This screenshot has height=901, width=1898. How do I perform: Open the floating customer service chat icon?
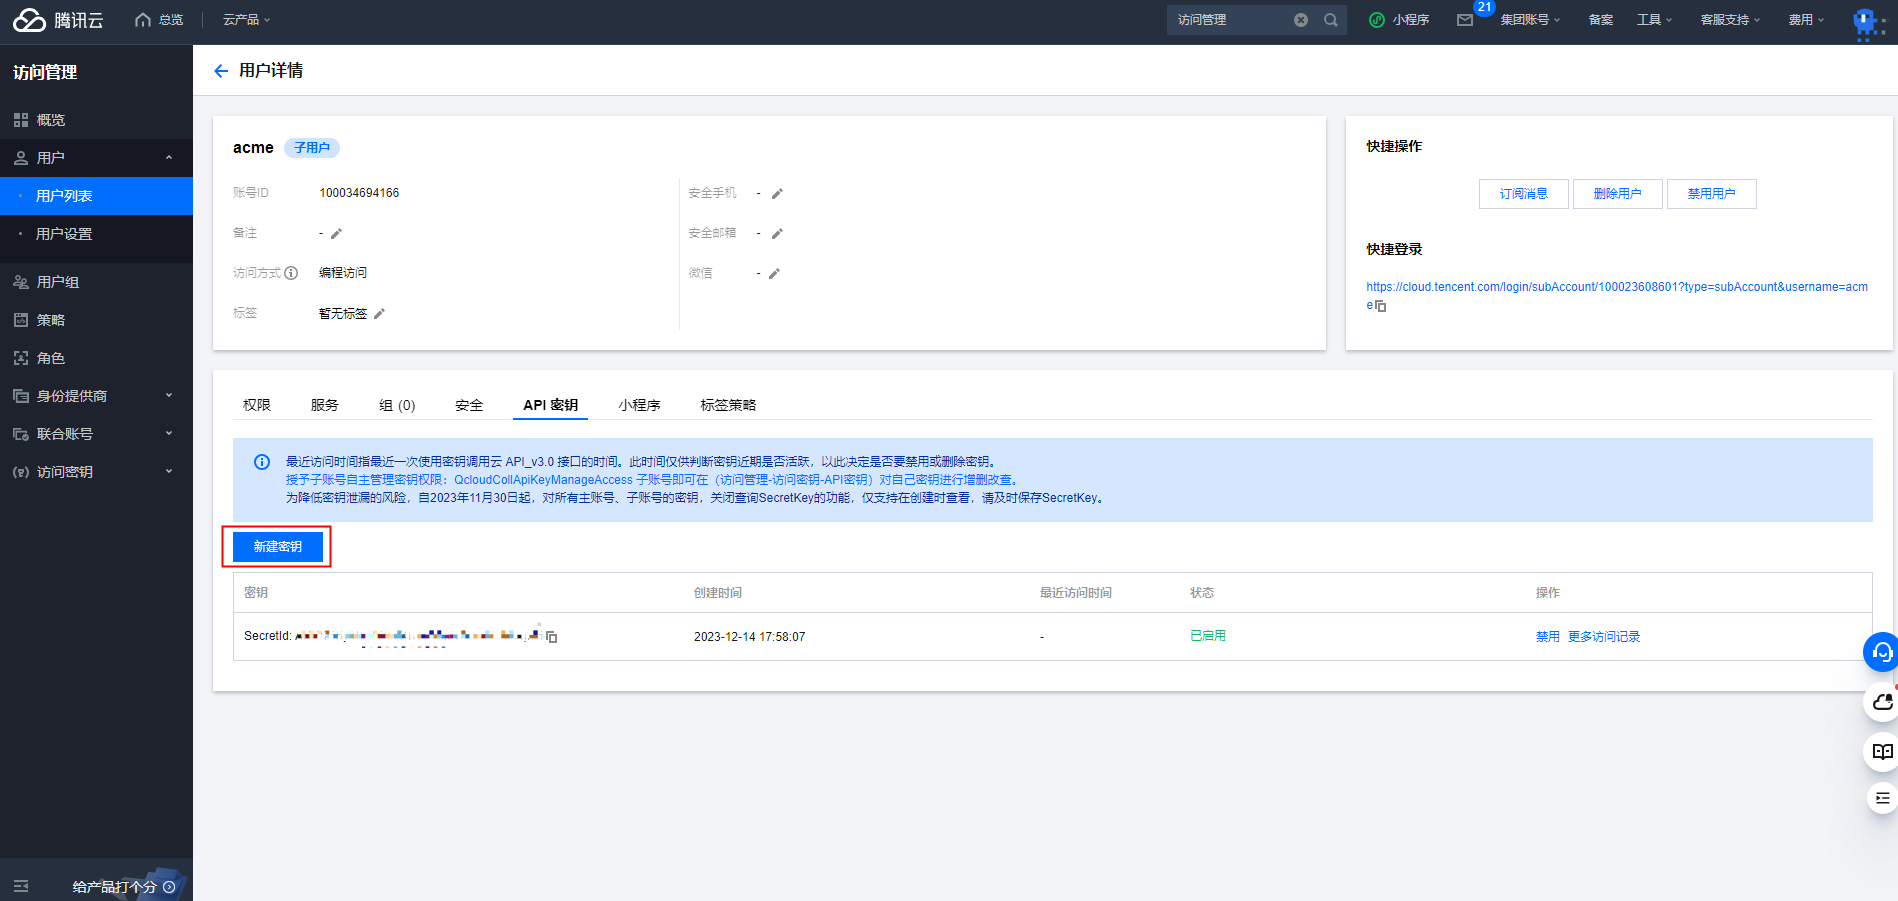pyautogui.click(x=1881, y=652)
